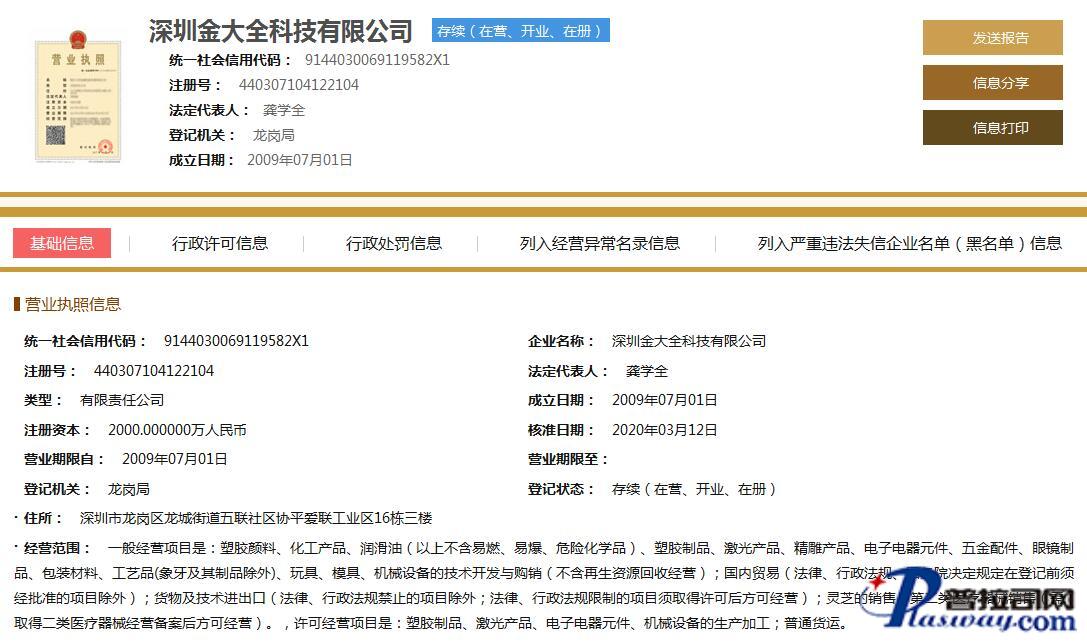Screen dimensions: 1087x644
Task: Click the 核准日期 value 2020年03月12日
Action: coord(664,430)
